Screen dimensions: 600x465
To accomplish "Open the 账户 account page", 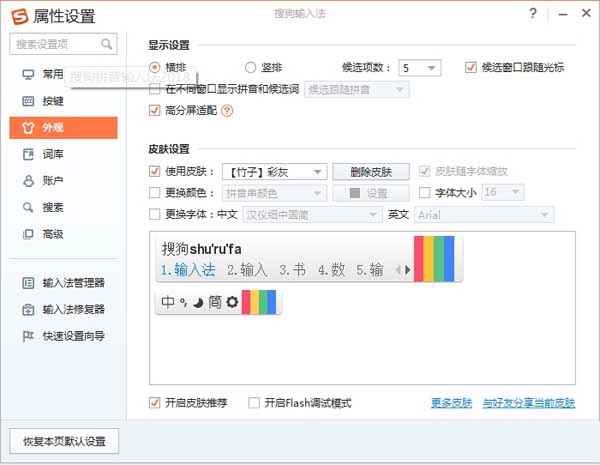I will (64, 181).
